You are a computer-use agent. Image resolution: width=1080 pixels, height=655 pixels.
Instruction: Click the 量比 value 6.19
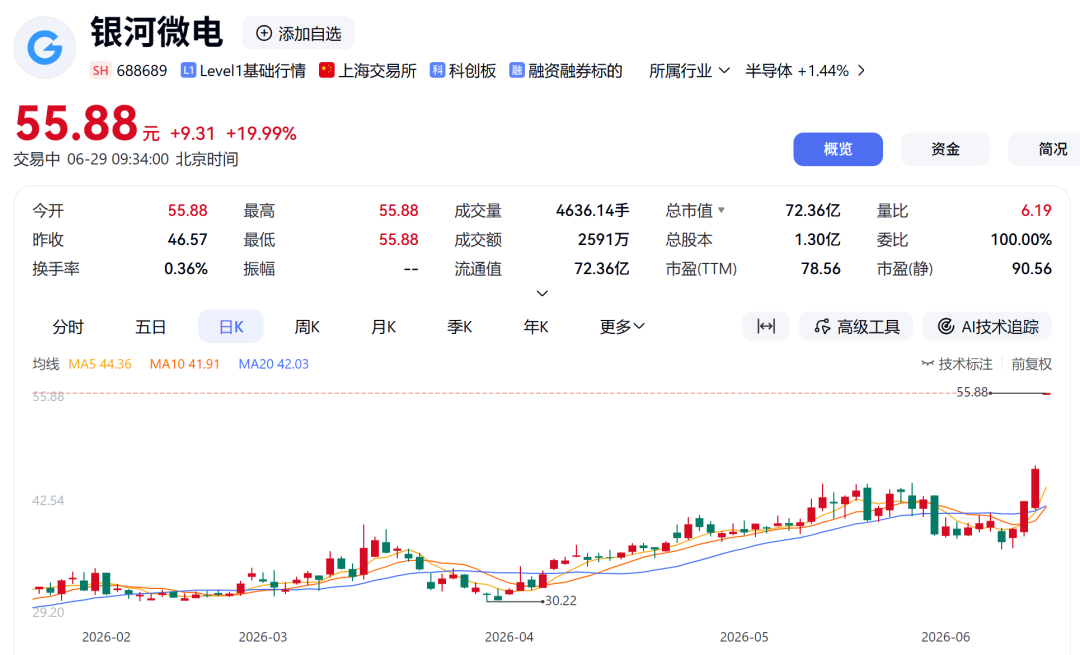1037,210
